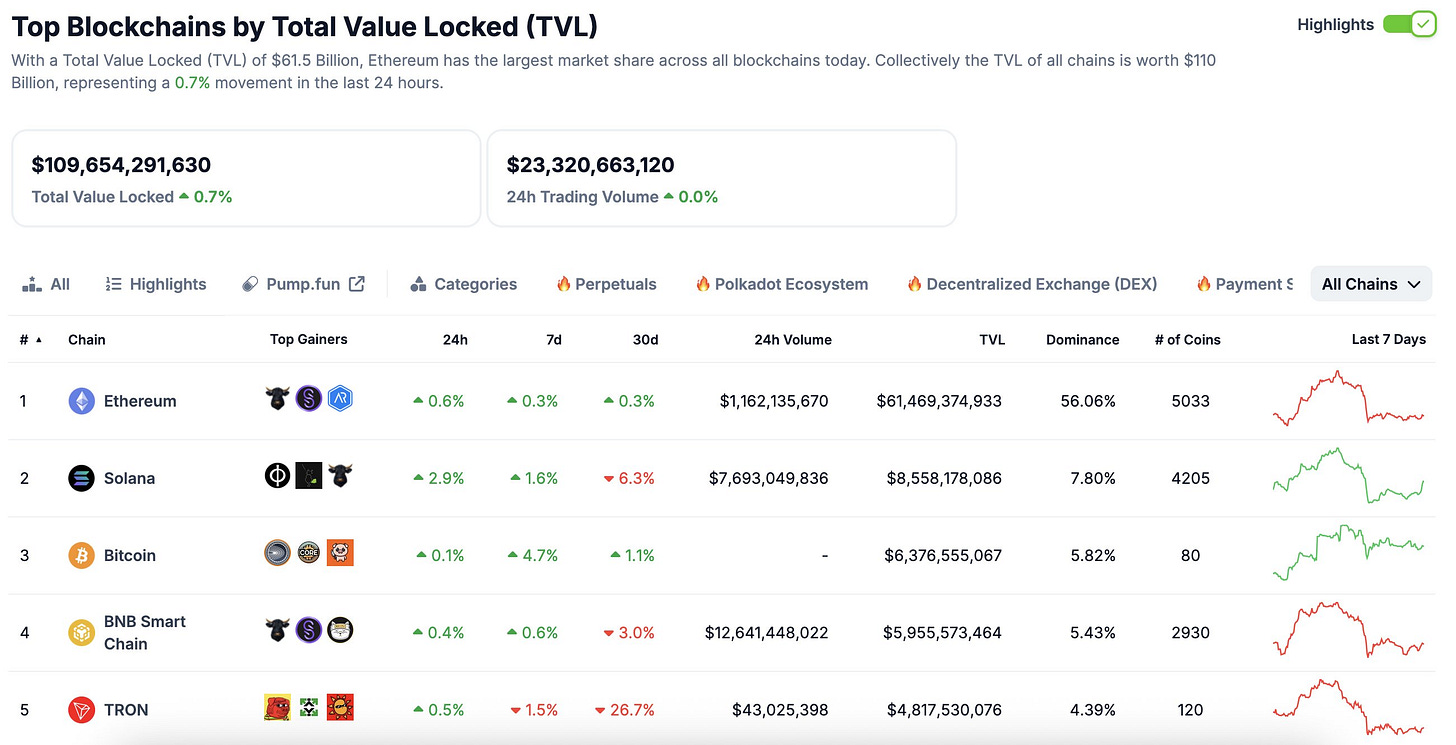Click Solana's 24h volume $7,693,049,836
The width and height of the screenshot is (1456, 745).
(x=768, y=478)
